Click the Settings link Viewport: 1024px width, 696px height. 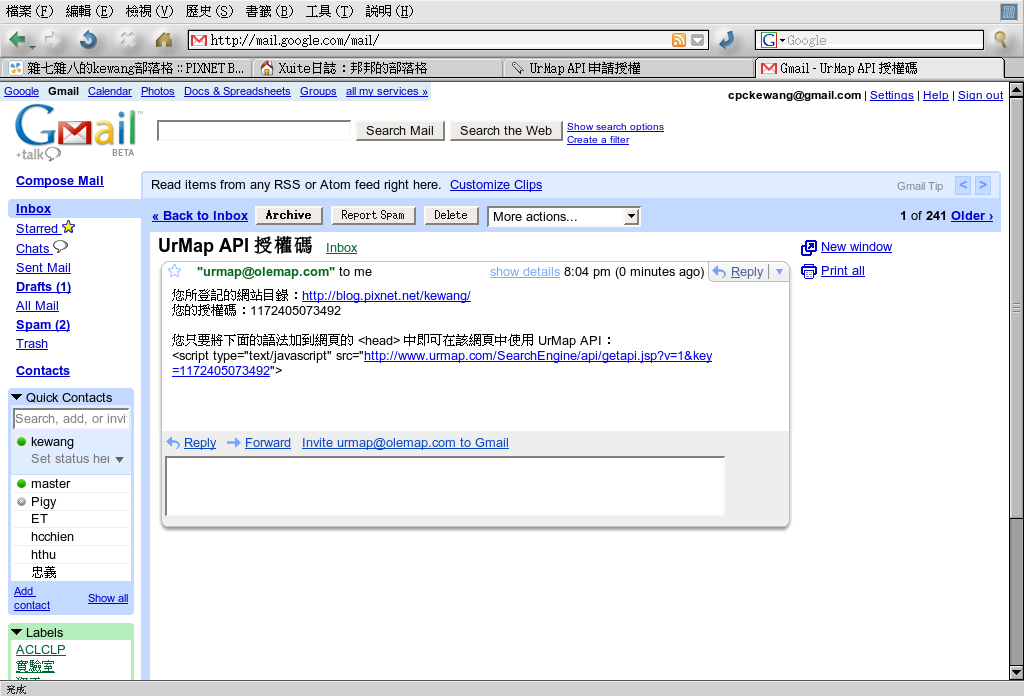(891, 95)
